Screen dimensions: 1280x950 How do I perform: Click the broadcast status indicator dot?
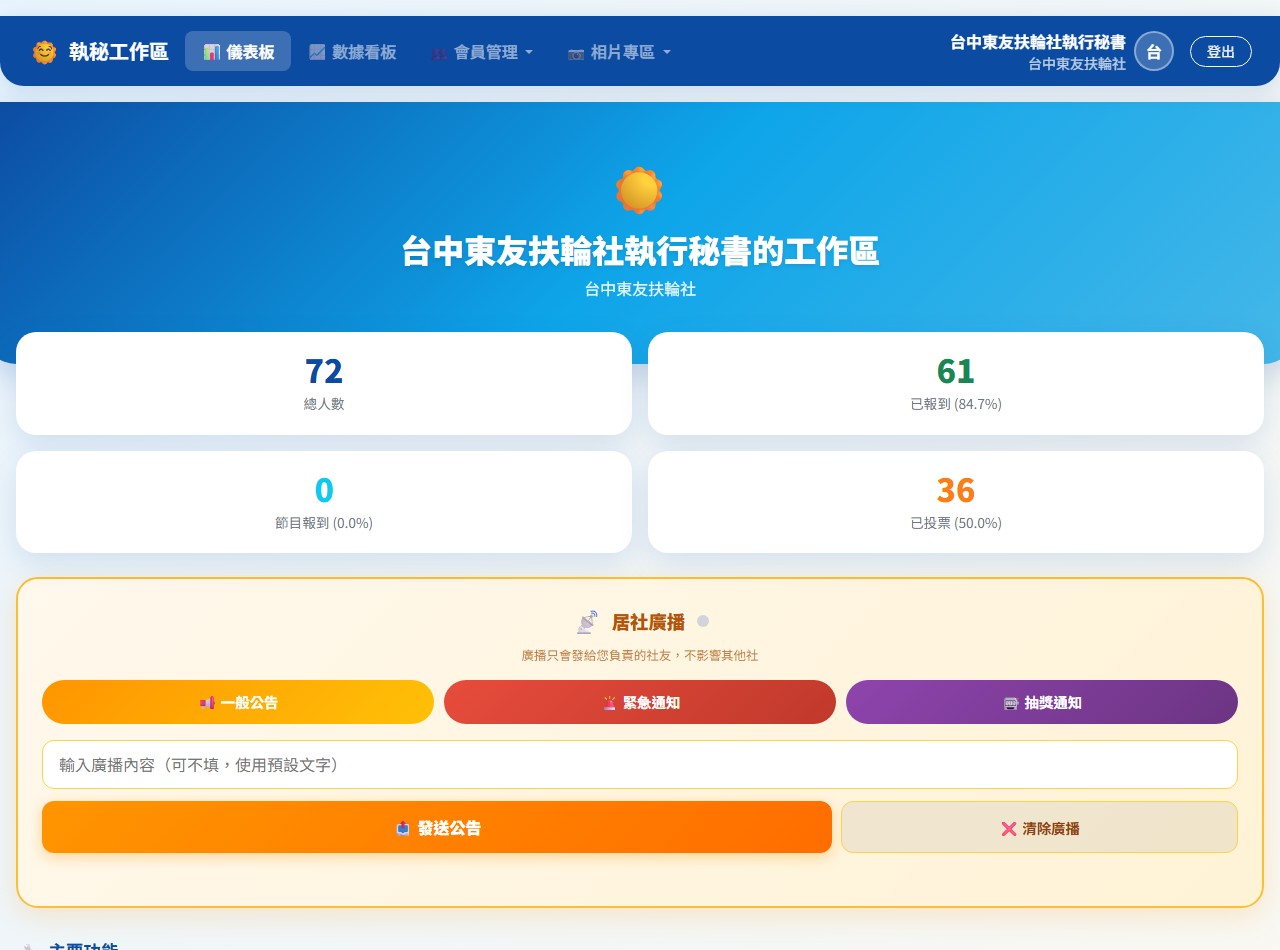click(703, 621)
